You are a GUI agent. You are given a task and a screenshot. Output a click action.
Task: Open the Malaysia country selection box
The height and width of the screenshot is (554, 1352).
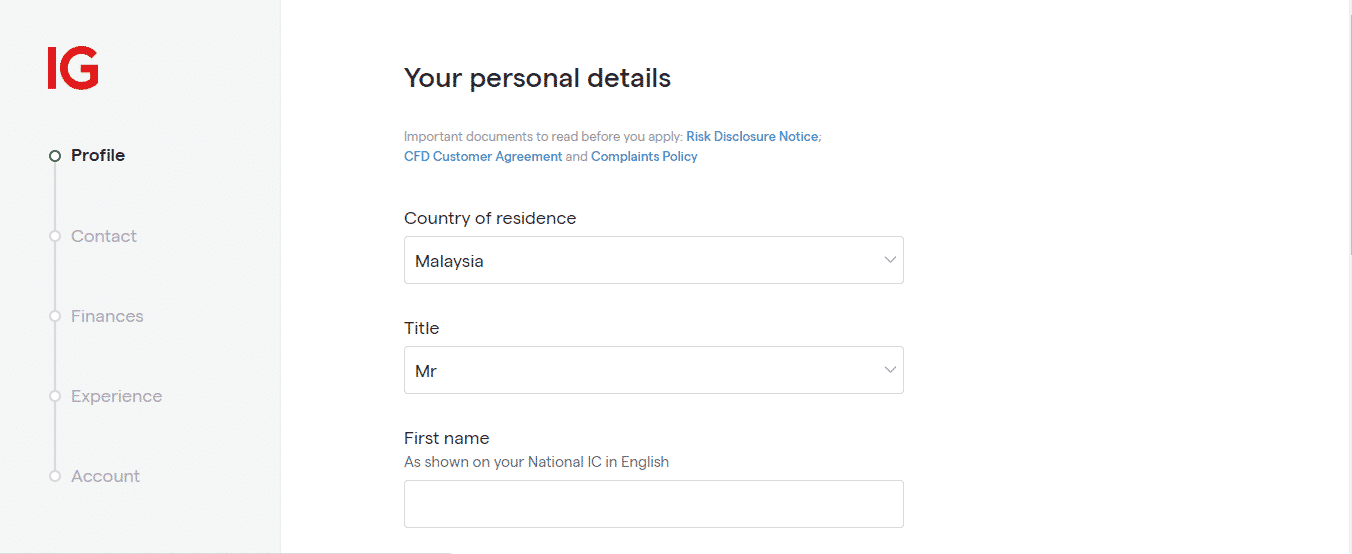(x=653, y=260)
